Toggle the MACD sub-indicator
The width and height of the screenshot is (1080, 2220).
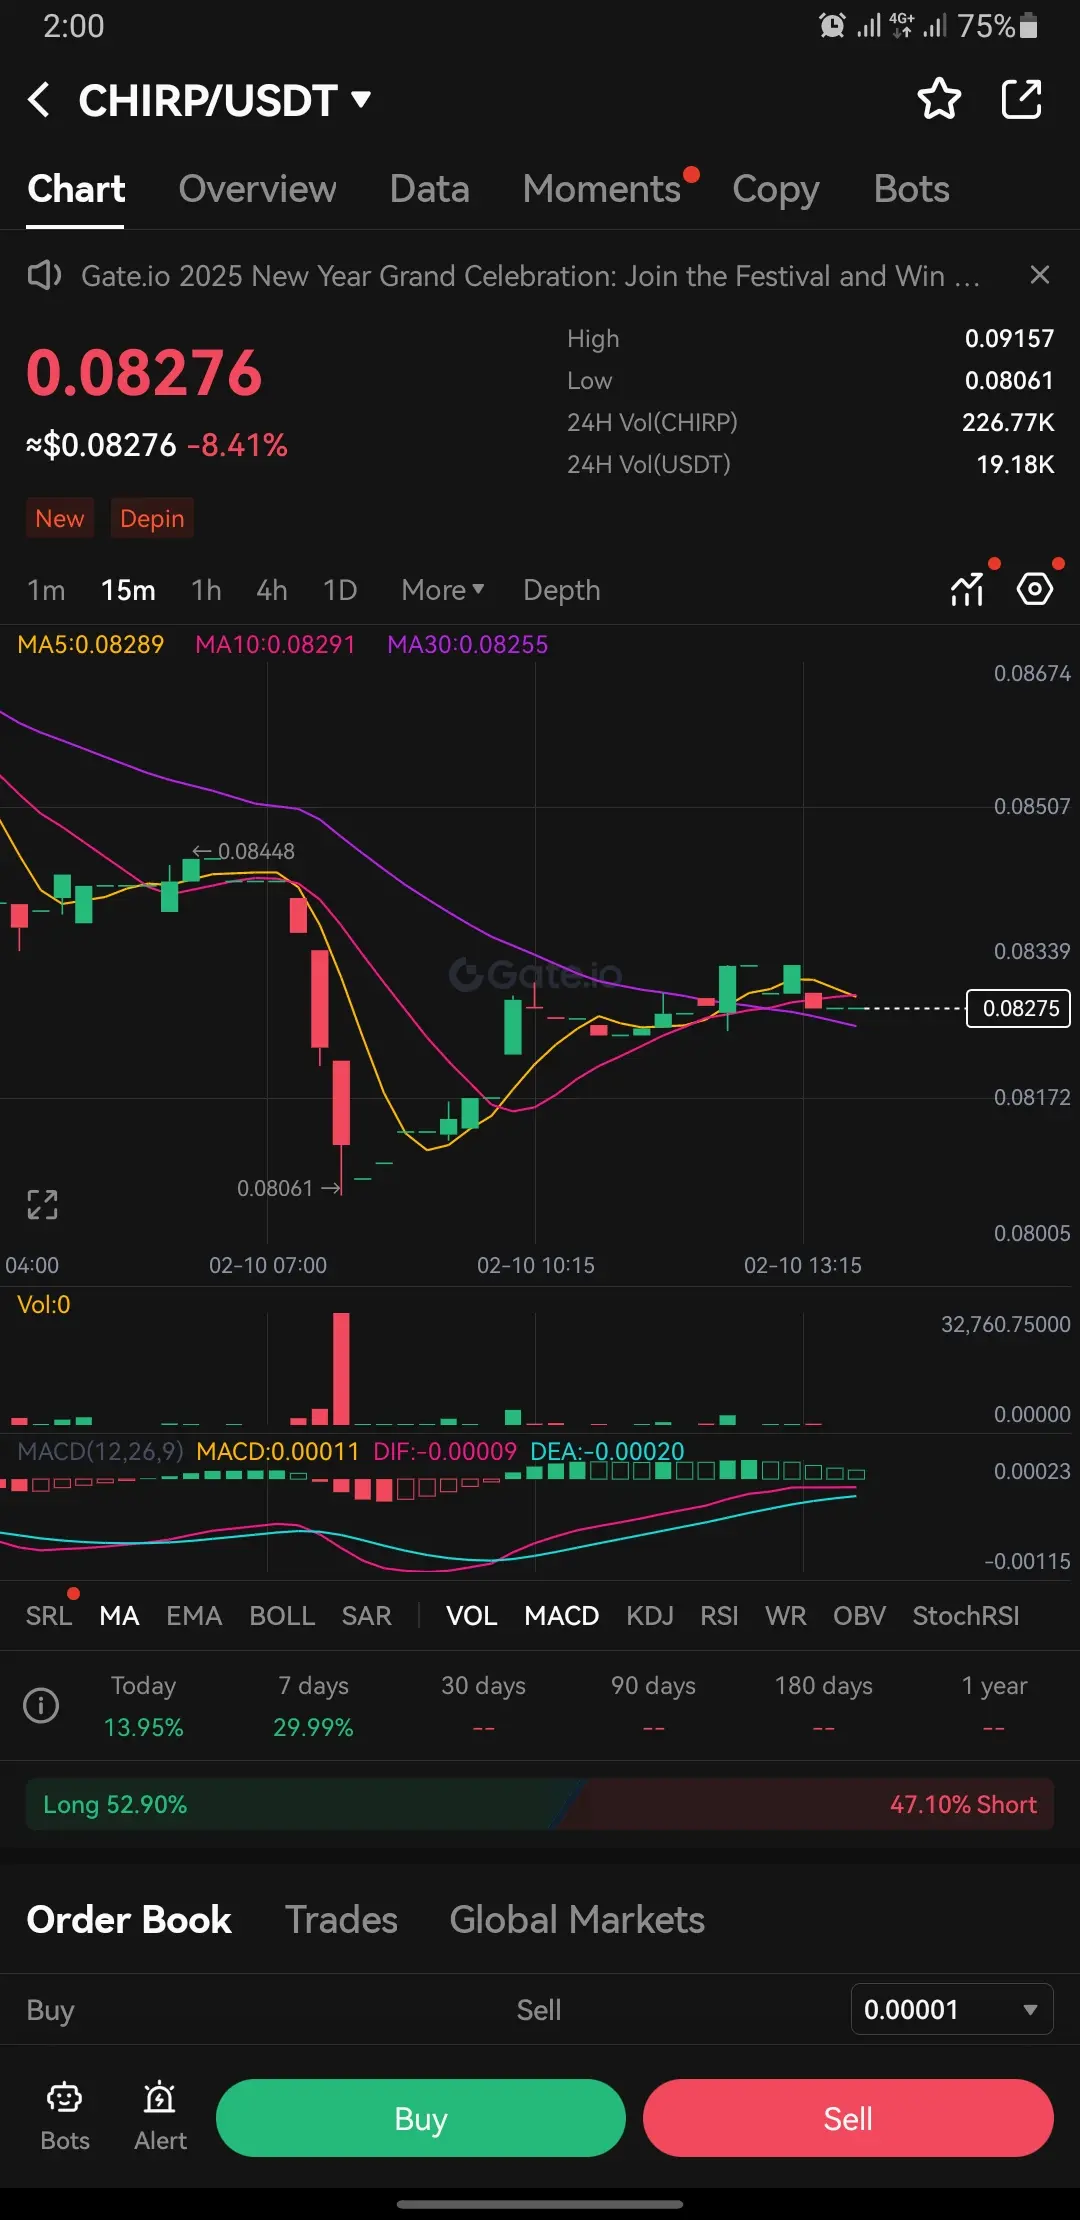(561, 1616)
